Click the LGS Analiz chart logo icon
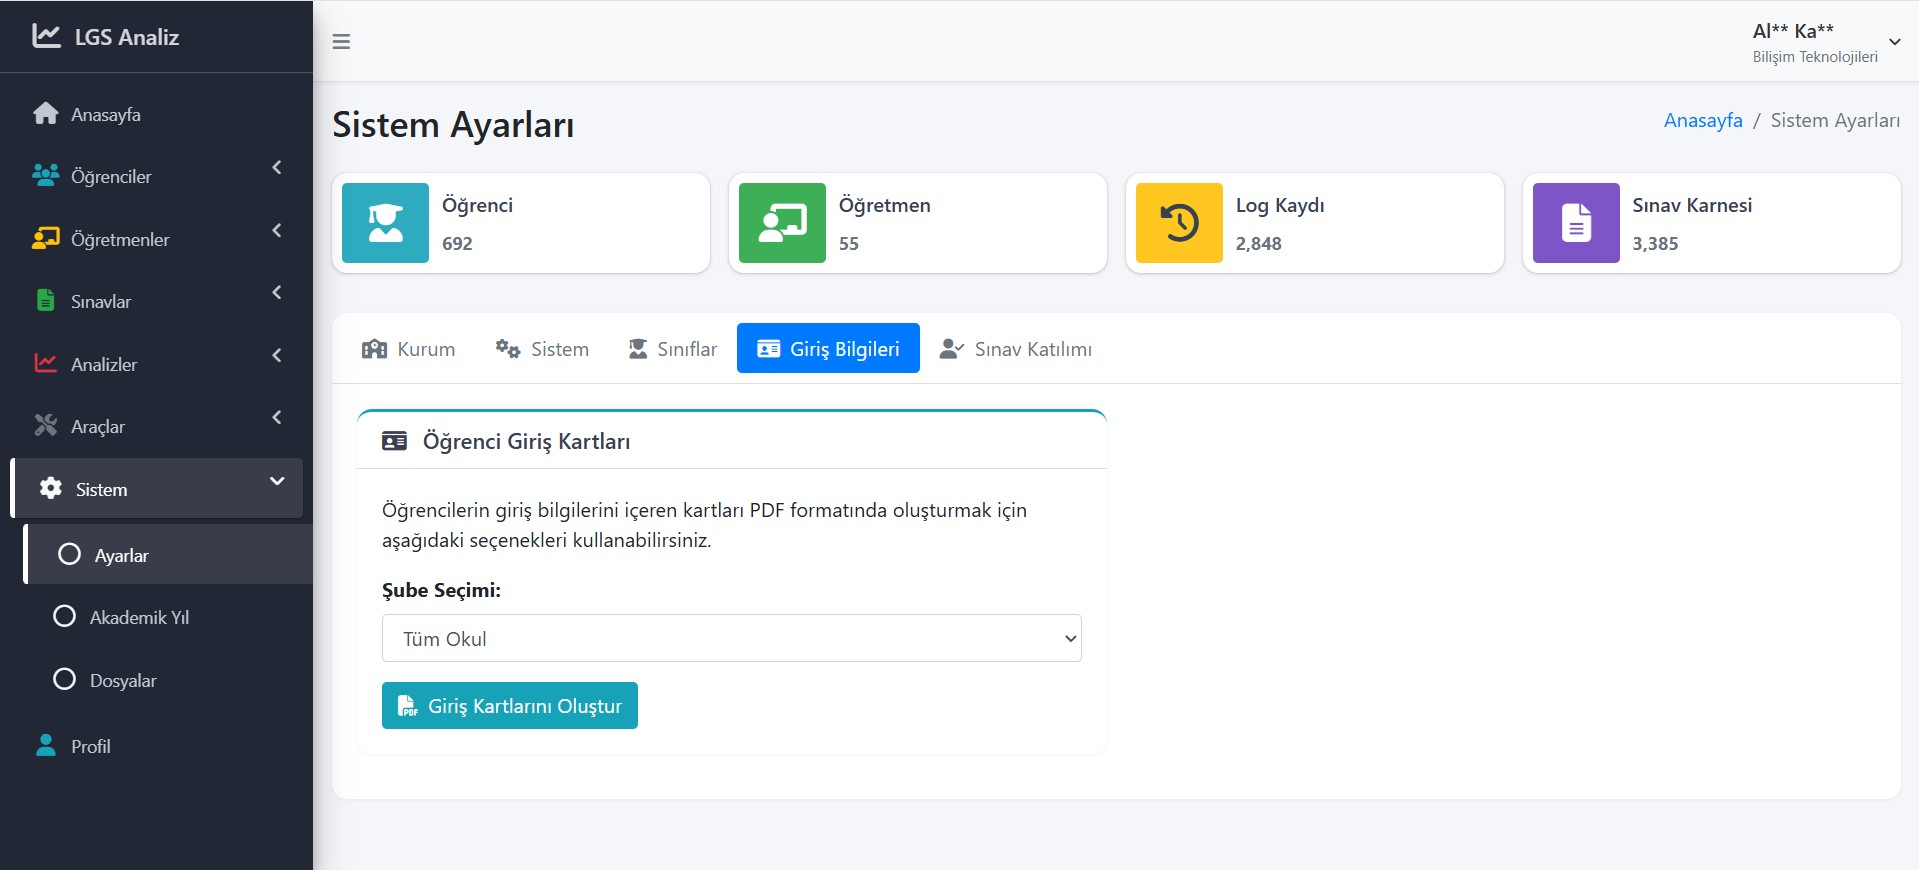The image size is (1919, 870). pyautogui.click(x=46, y=36)
